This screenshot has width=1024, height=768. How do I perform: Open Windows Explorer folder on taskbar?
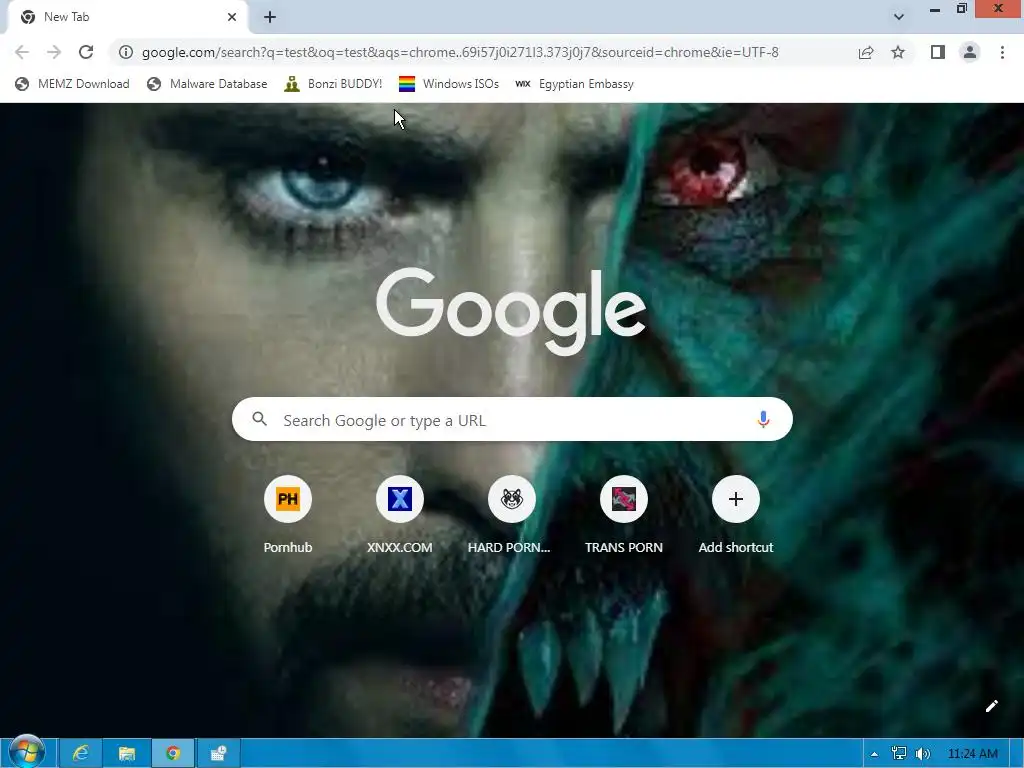click(126, 753)
